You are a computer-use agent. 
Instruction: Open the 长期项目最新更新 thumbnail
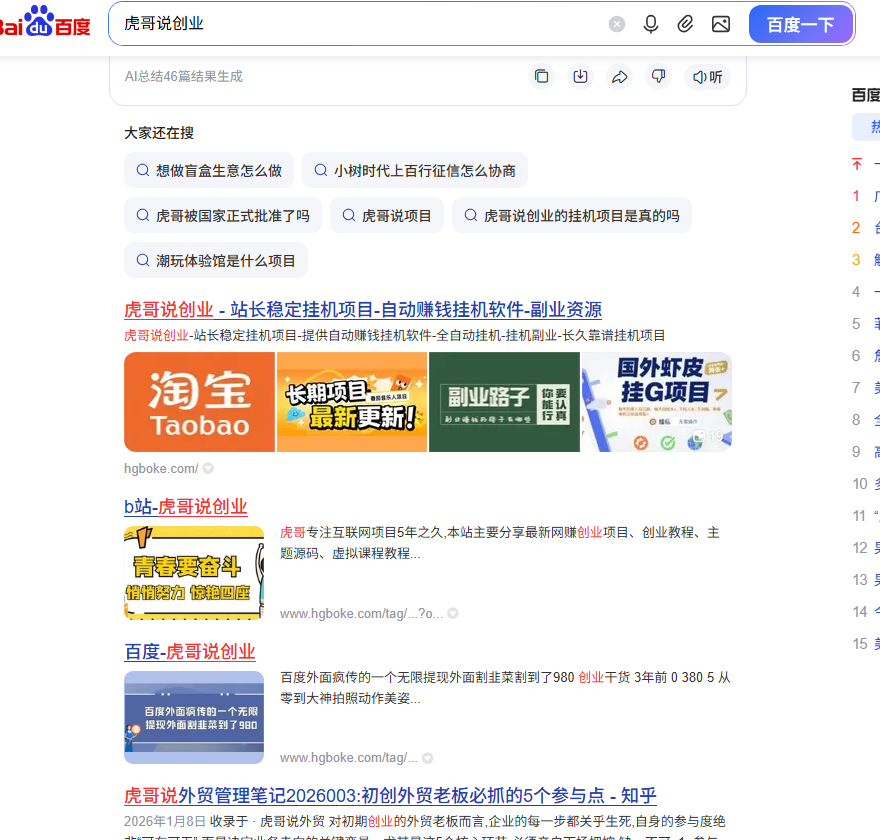point(352,402)
